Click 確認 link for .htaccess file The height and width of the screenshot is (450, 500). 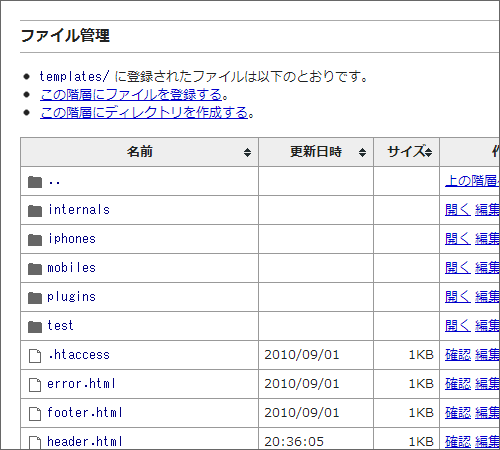pyautogui.click(x=458, y=355)
